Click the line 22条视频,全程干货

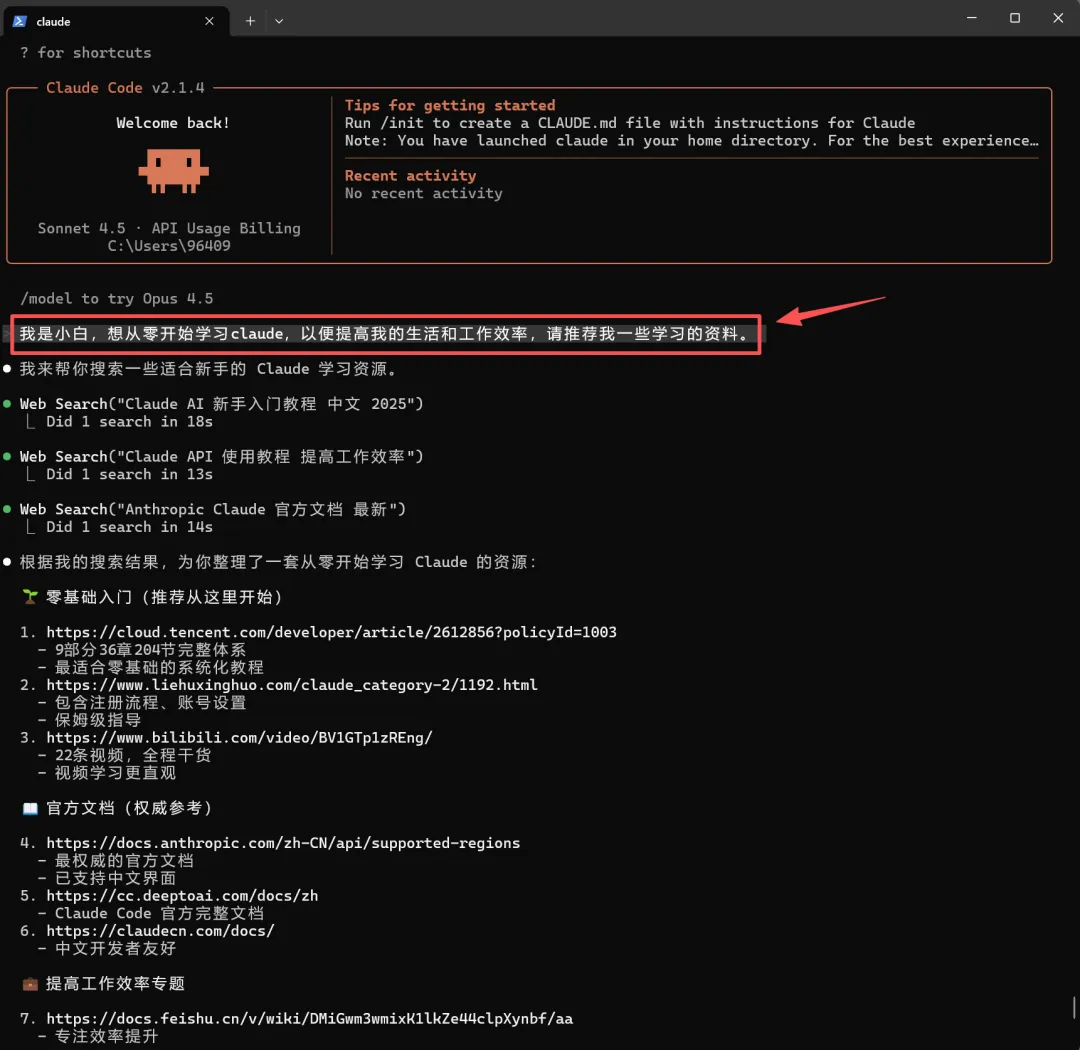pos(133,755)
